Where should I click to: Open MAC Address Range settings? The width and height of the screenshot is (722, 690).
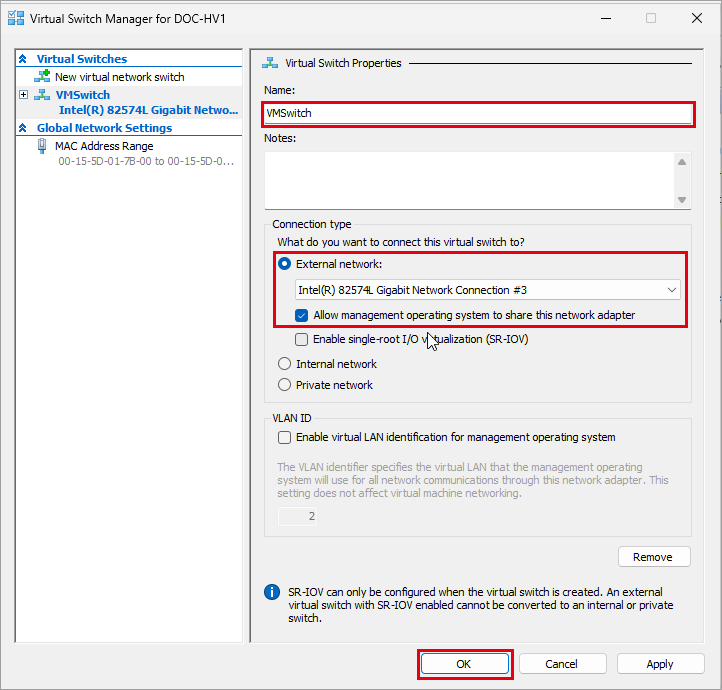coord(104,146)
